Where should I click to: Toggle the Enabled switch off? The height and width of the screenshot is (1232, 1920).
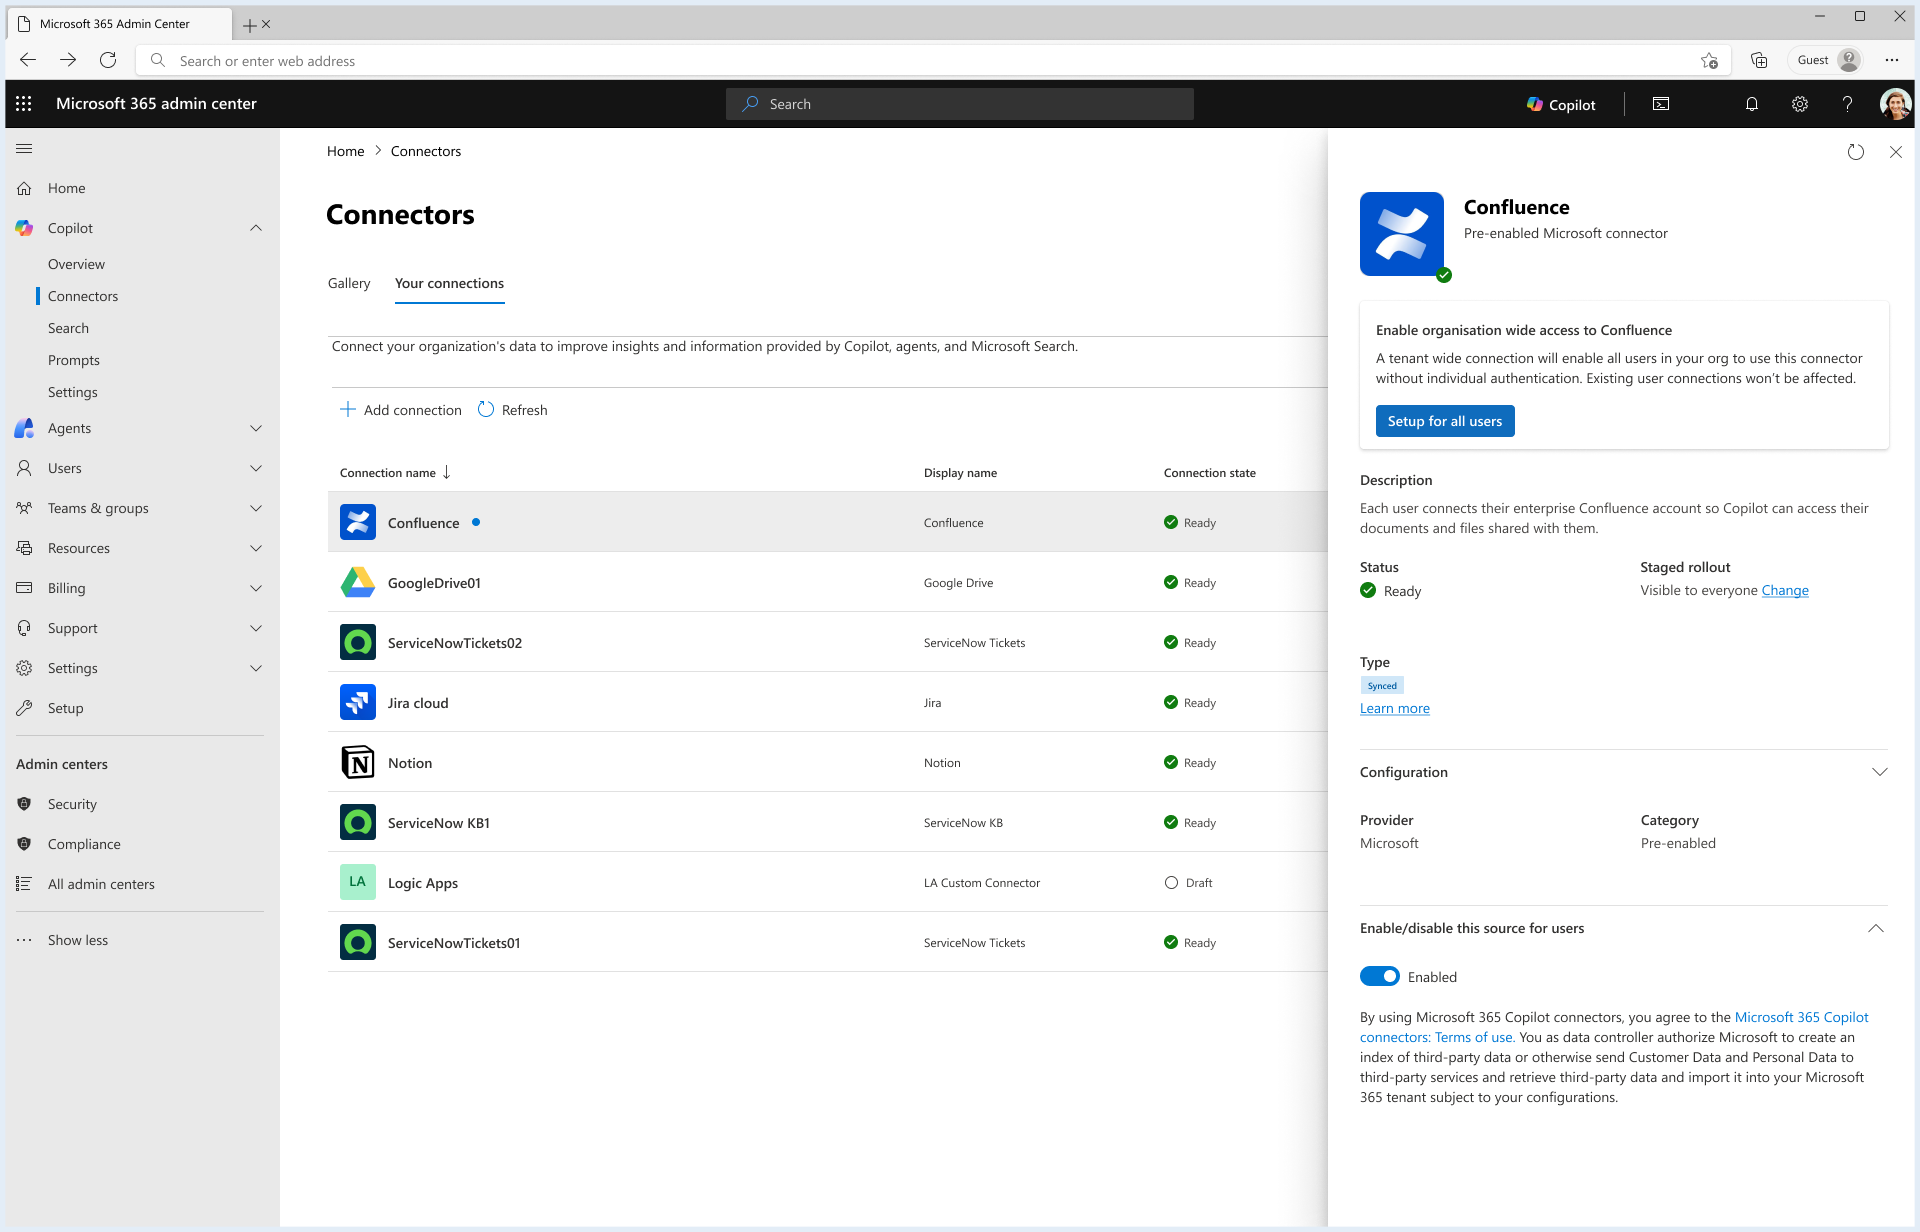coord(1380,976)
